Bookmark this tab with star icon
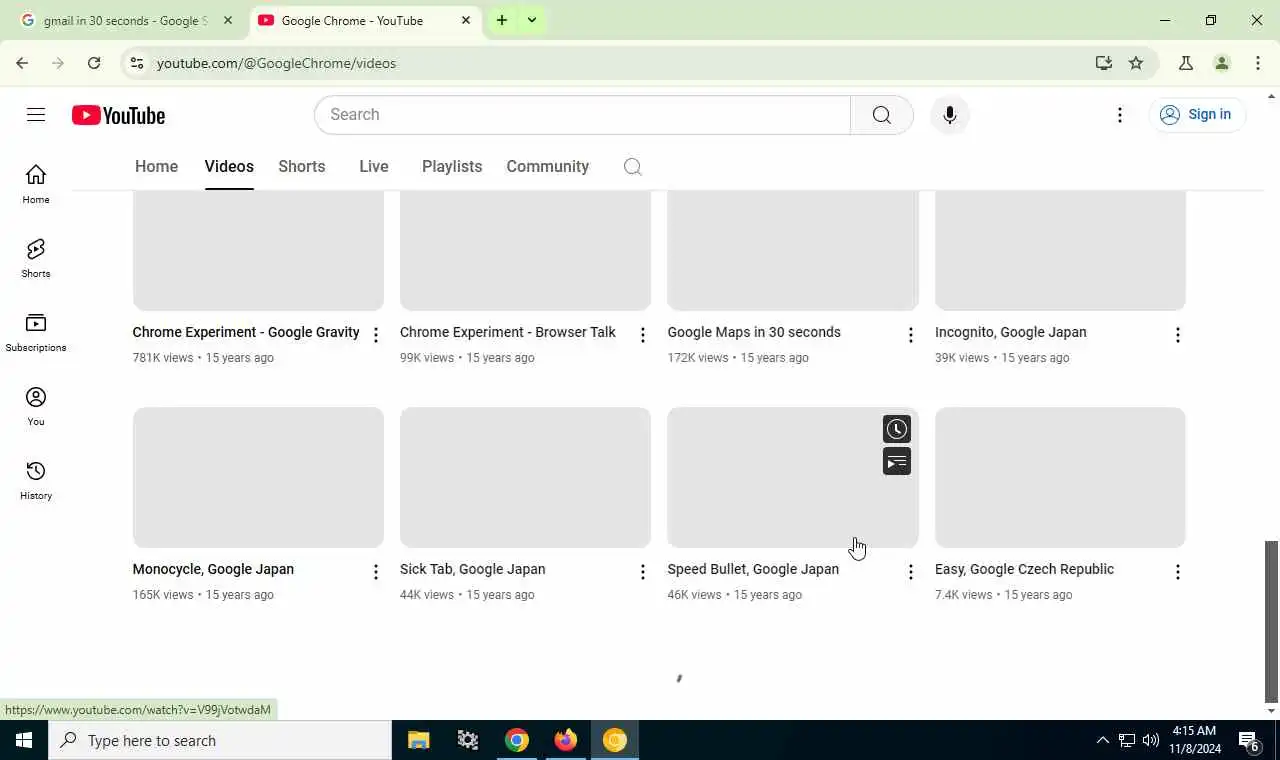Image resolution: width=1280 pixels, height=760 pixels. [x=1136, y=63]
